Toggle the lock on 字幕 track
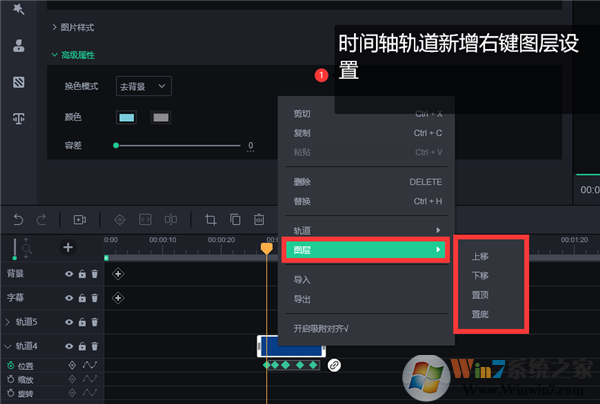600x404 pixels. [x=82, y=298]
